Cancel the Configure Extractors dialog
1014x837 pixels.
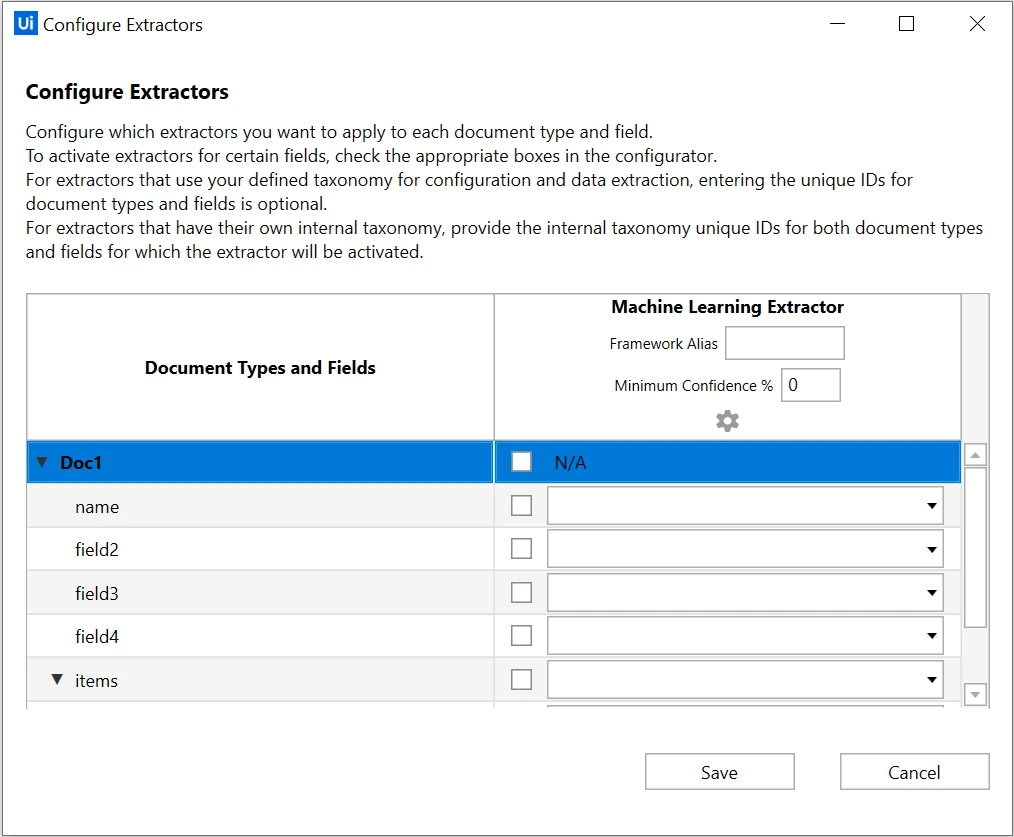[x=914, y=772]
